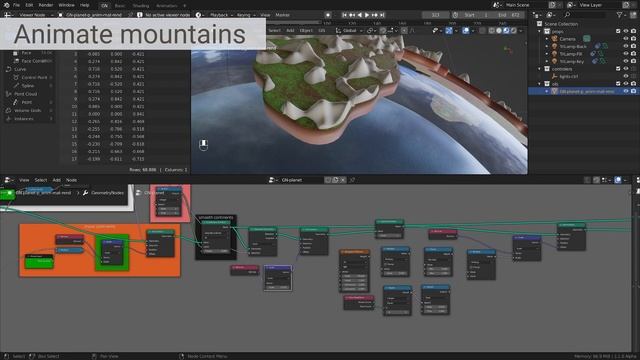Open the timeline View menu

(265, 15)
